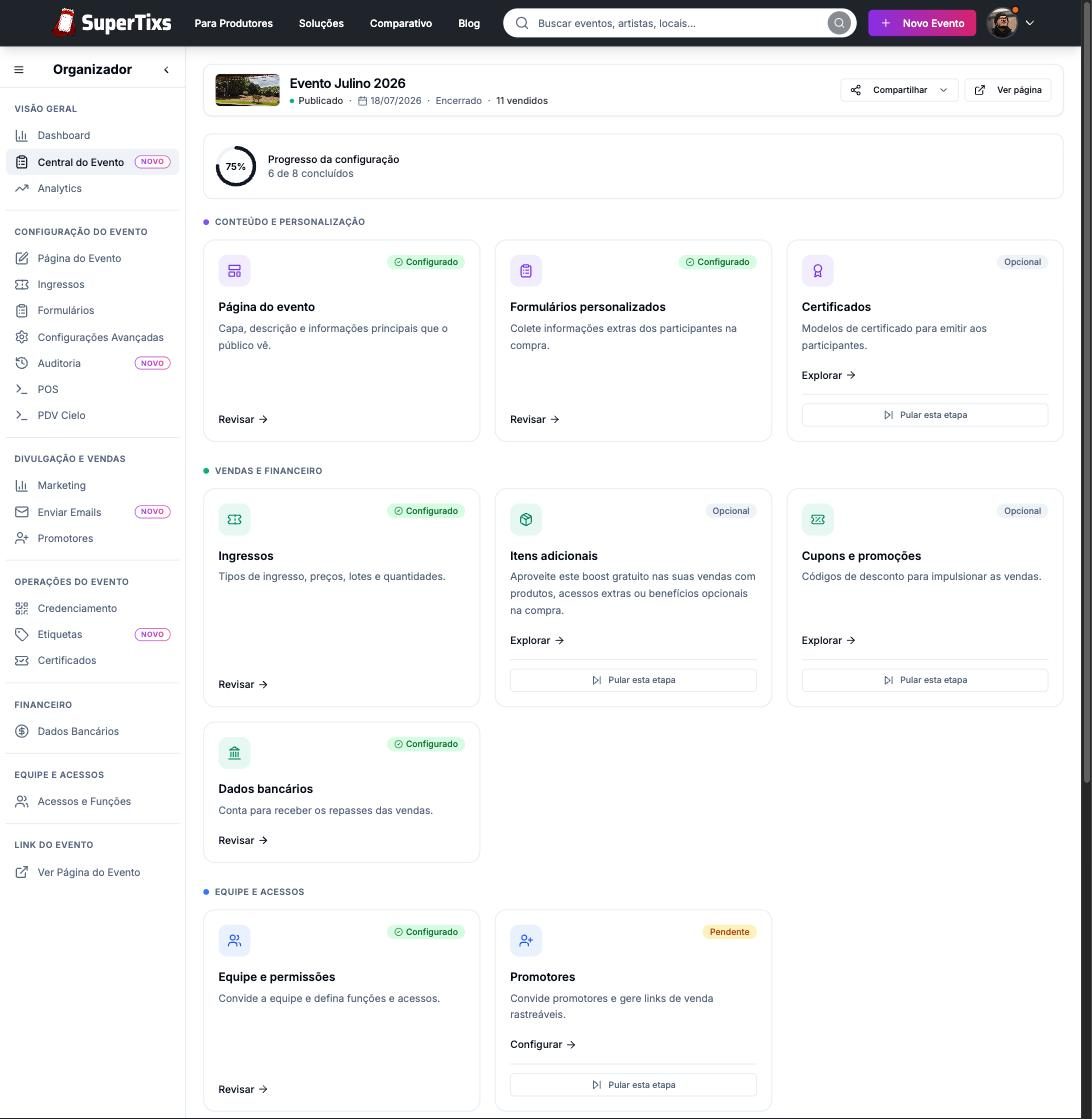Screen dimensions: 1092x1119
Task: Open Para Produtores menu
Action: [x=234, y=24]
